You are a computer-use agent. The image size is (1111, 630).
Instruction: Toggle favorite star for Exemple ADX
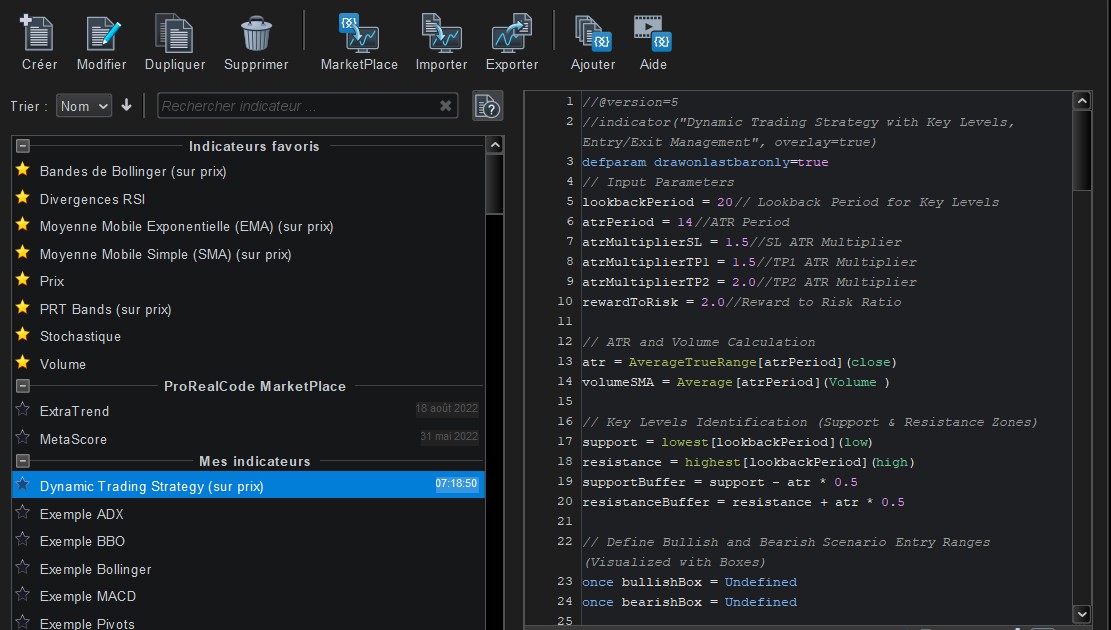click(x=23, y=514)
